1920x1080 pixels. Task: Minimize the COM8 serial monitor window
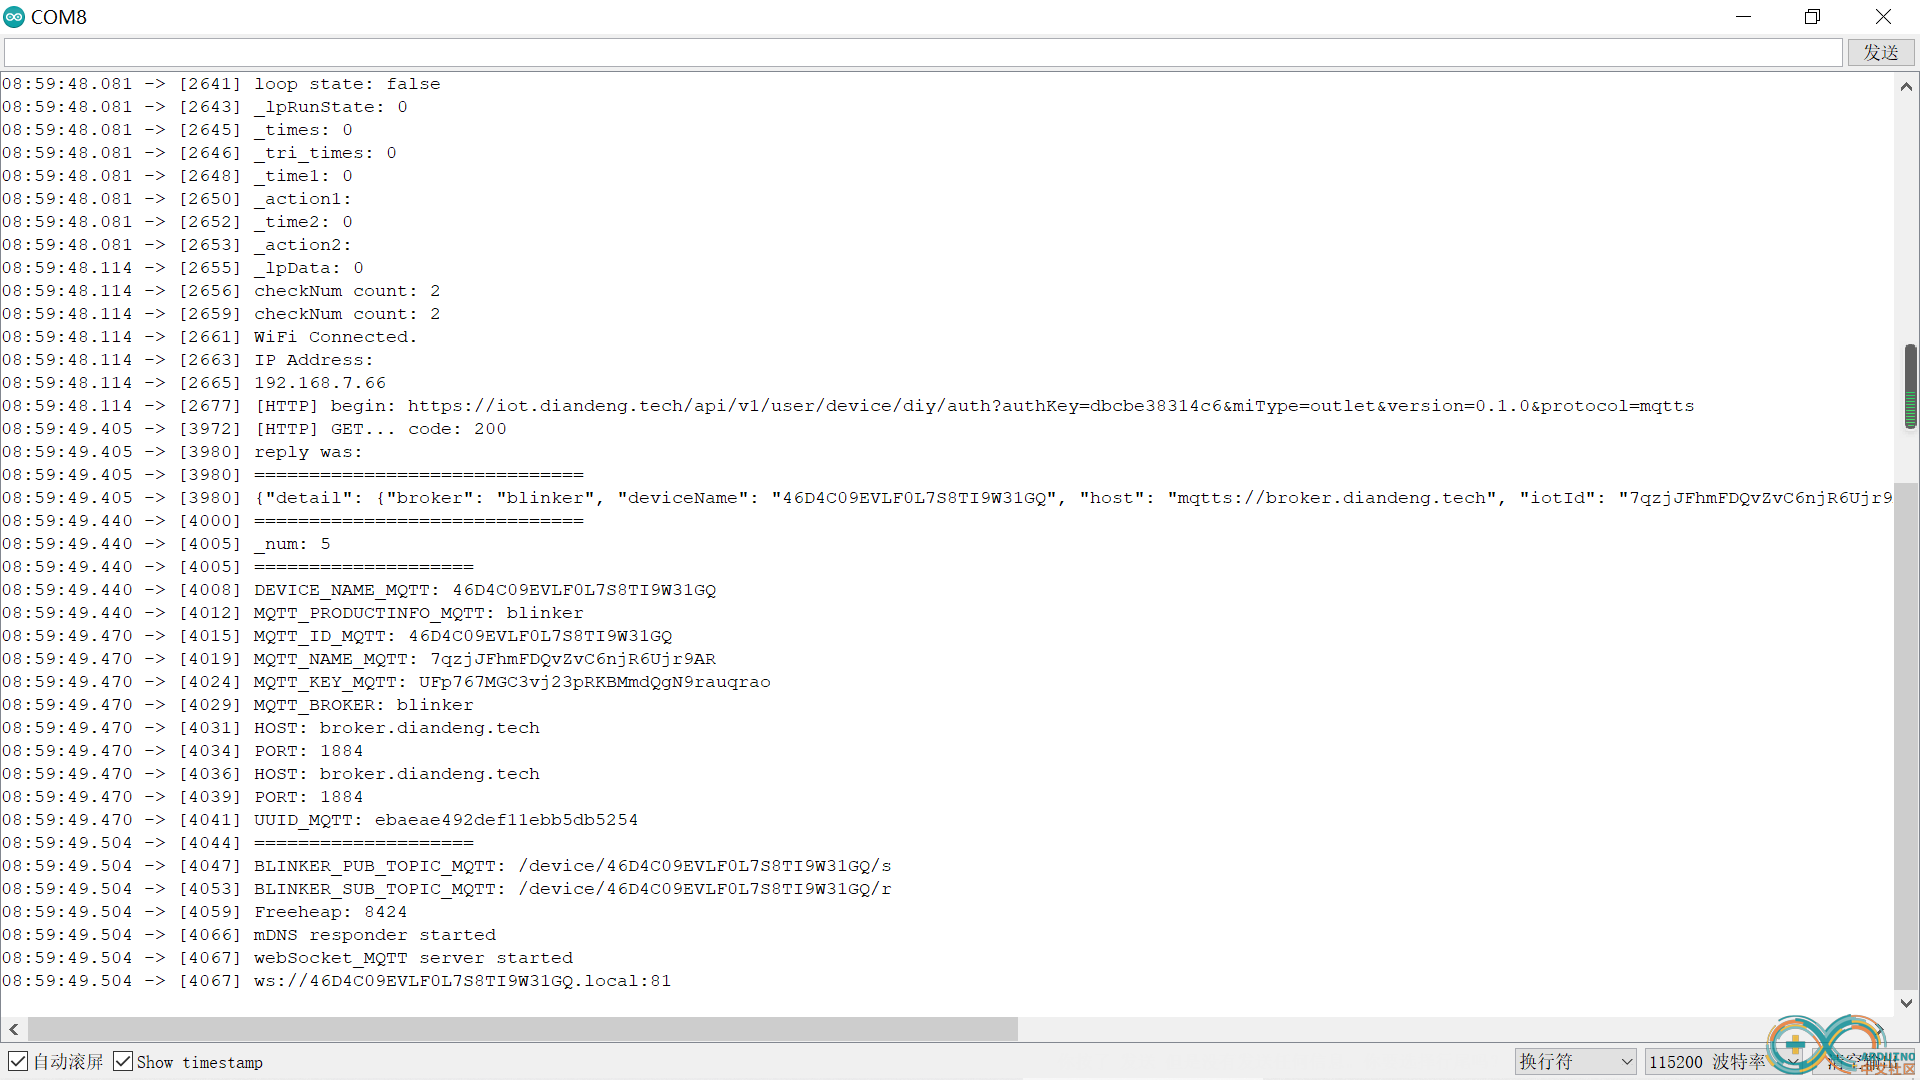pos(1743,17)
